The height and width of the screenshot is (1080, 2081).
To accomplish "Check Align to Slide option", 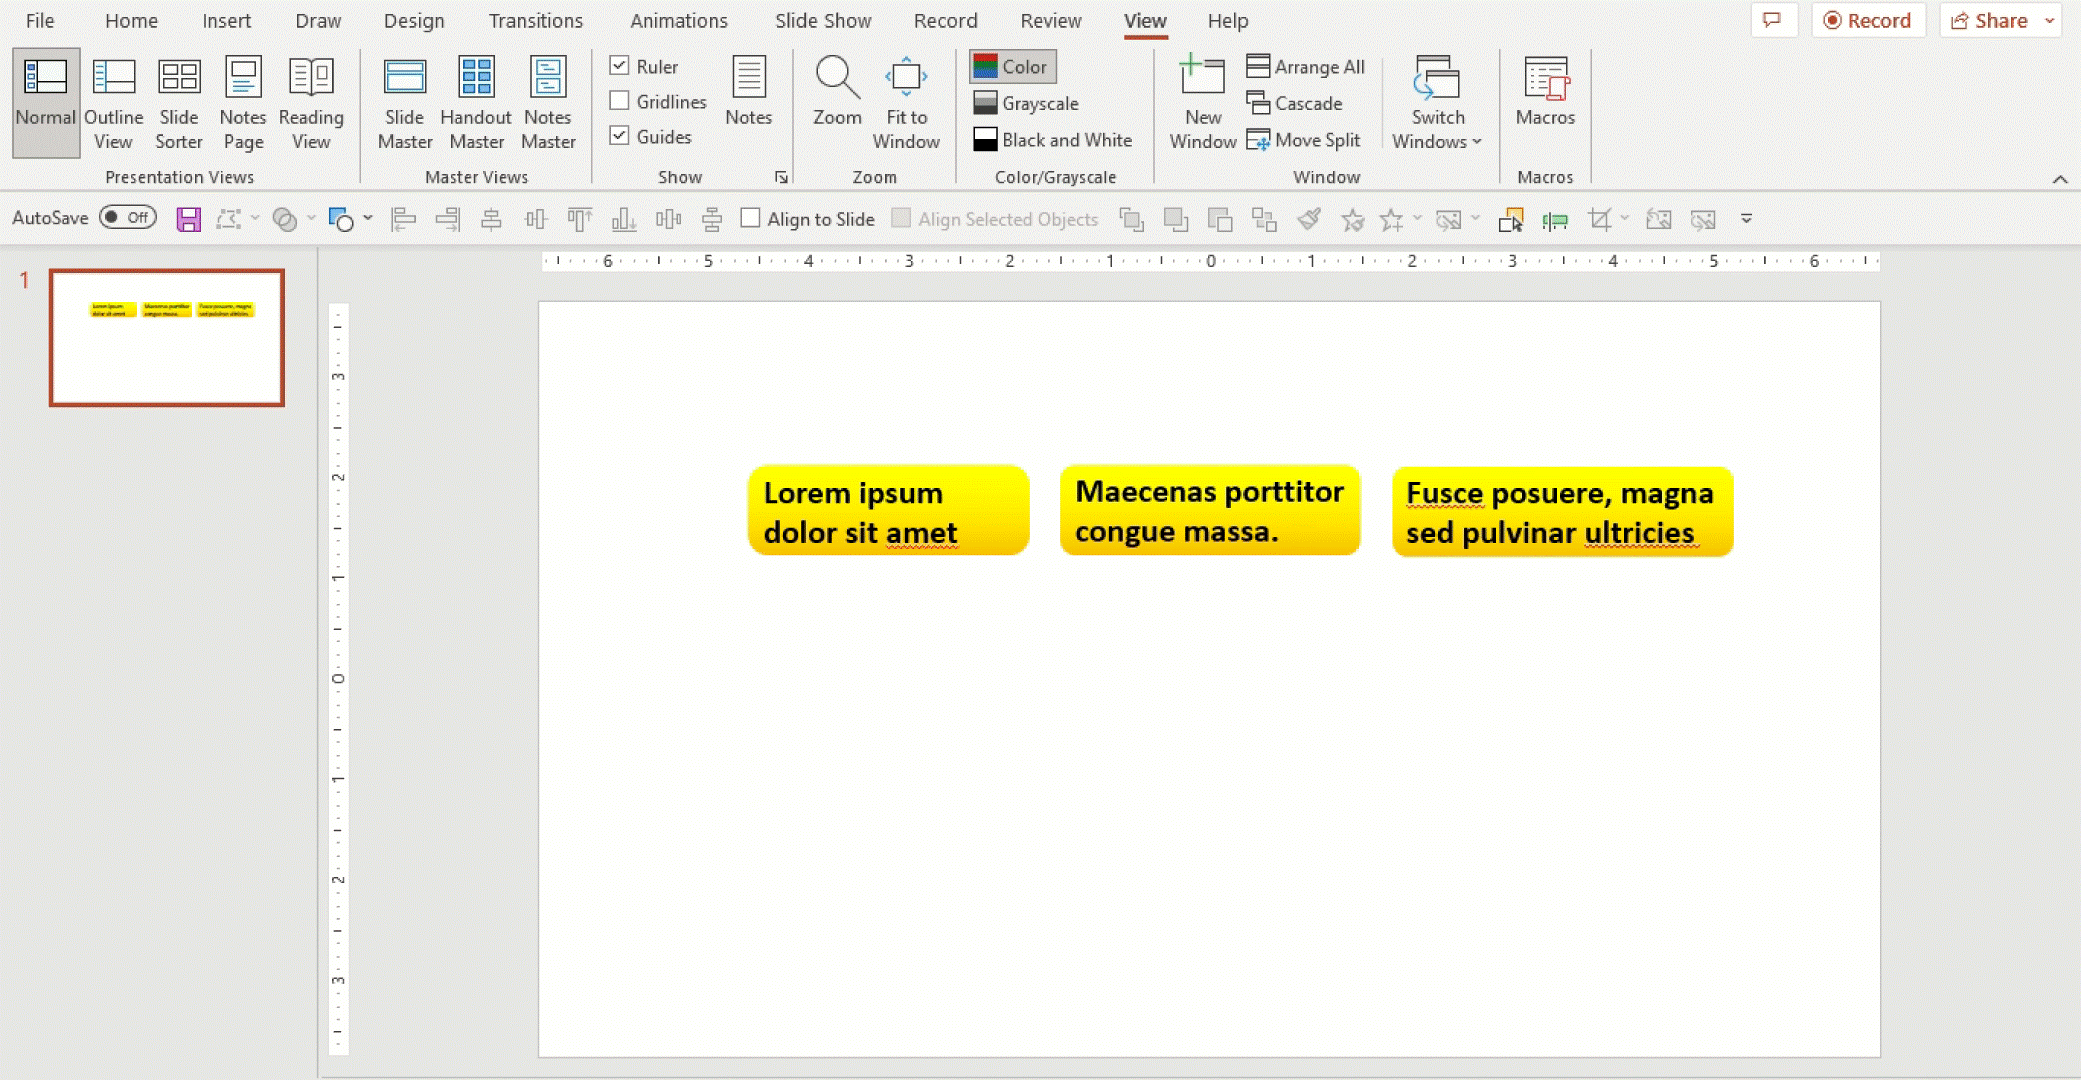I will click(750, 218).
